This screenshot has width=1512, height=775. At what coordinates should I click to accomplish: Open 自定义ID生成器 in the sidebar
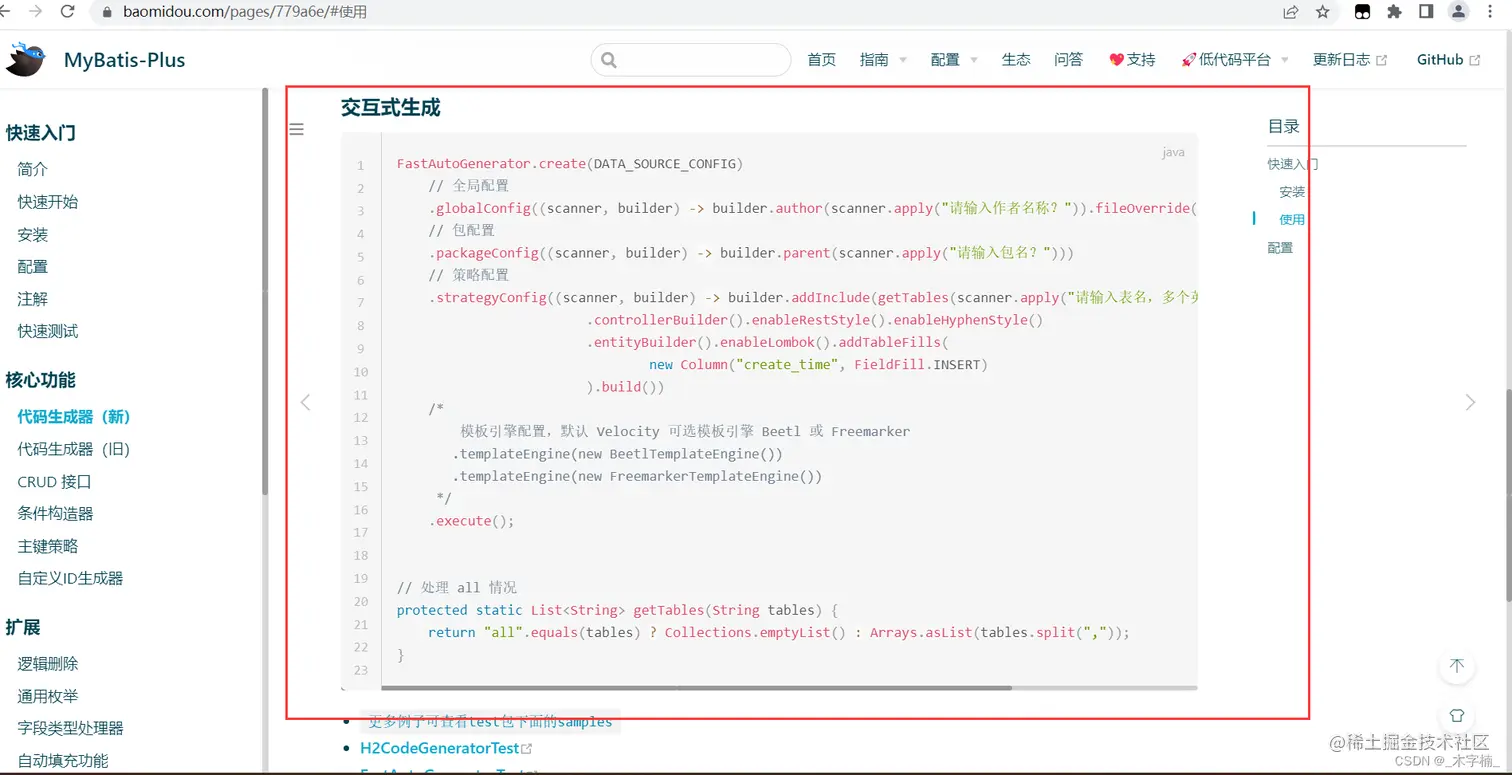(x=71, y=578)
